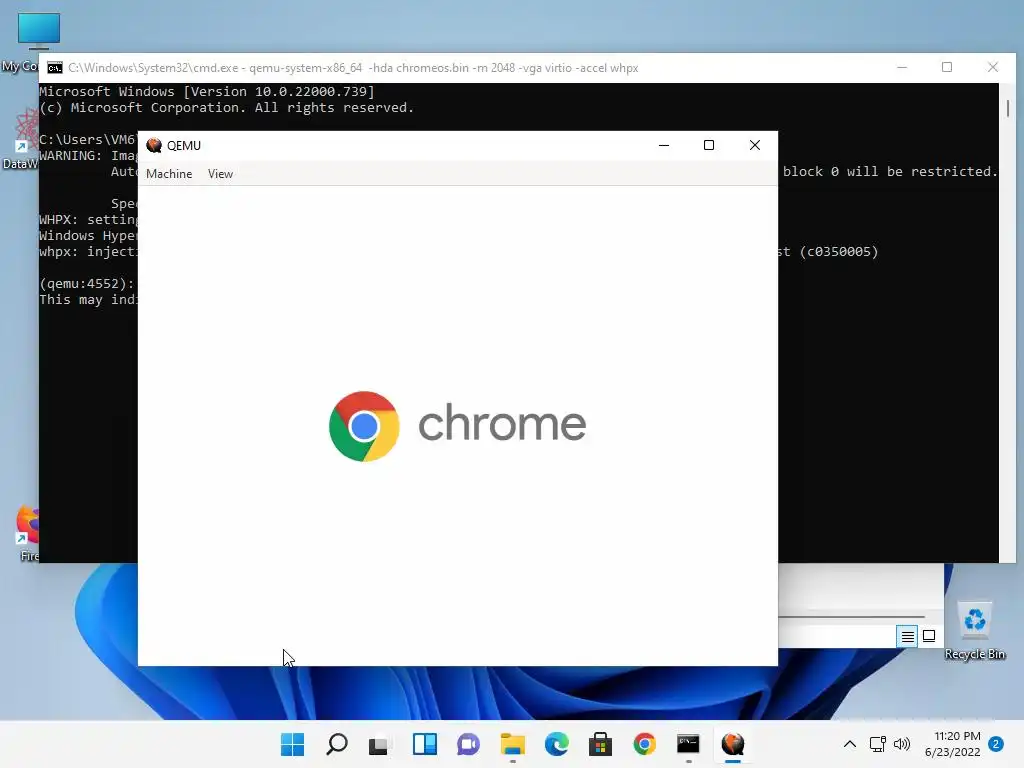Click the volume speaker tray icon
Viewport: 1024px width, 768px height.
click(x=902, y=744)
